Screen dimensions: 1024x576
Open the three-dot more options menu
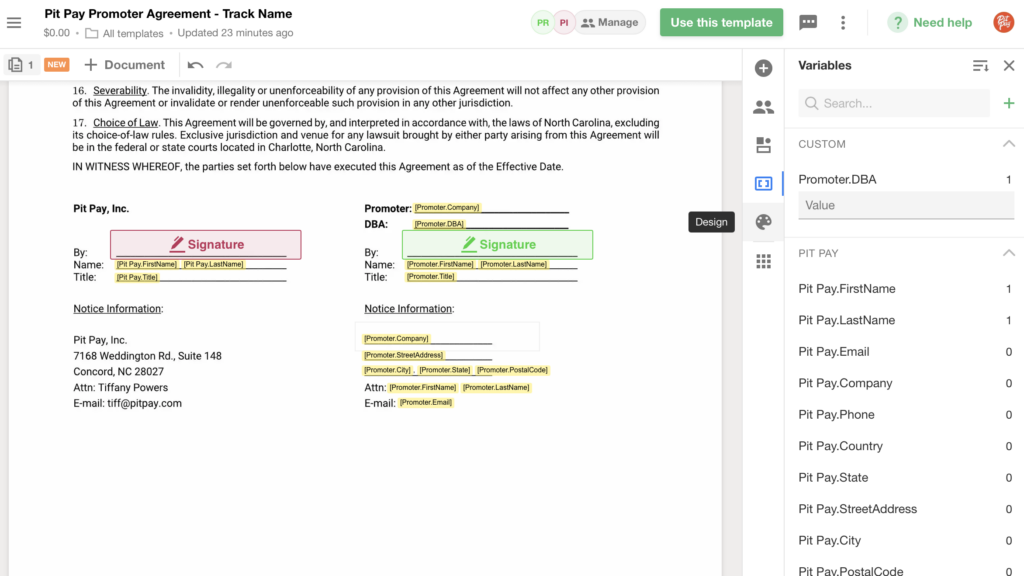pyautogui.click(x=843, y=22)
